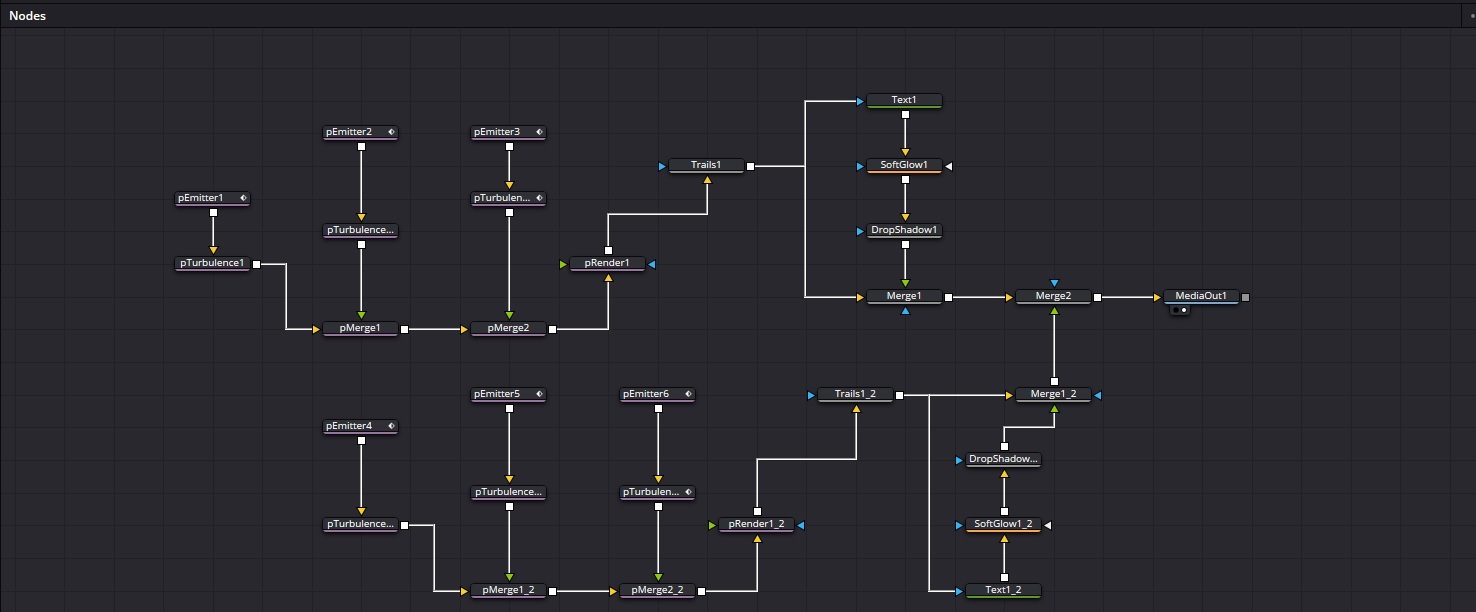Click the small icon on pEmitter3 node
The image size is (1476, 612).
click(539, 132)
